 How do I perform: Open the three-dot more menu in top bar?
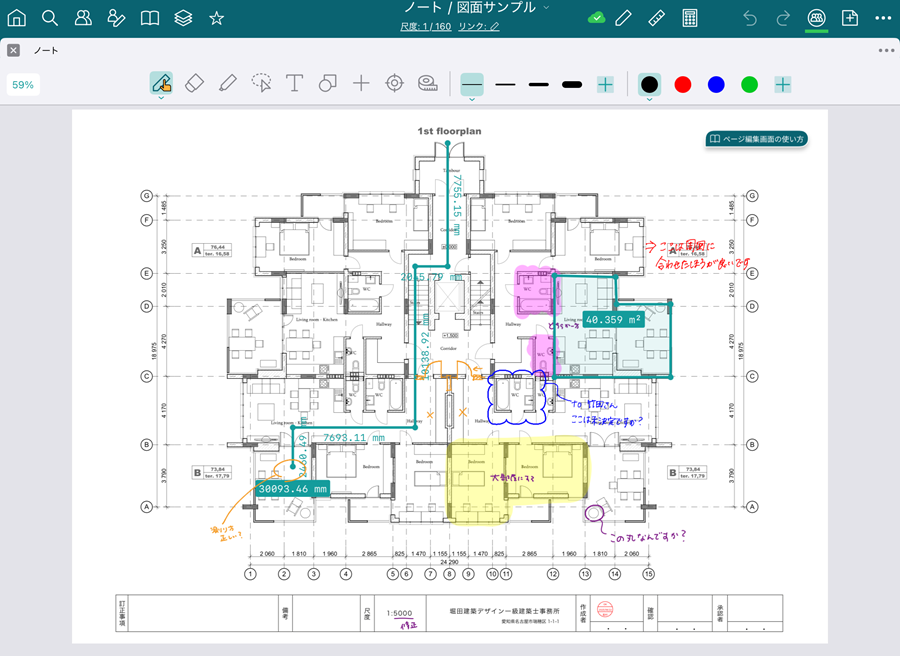(x=882, y=18)
